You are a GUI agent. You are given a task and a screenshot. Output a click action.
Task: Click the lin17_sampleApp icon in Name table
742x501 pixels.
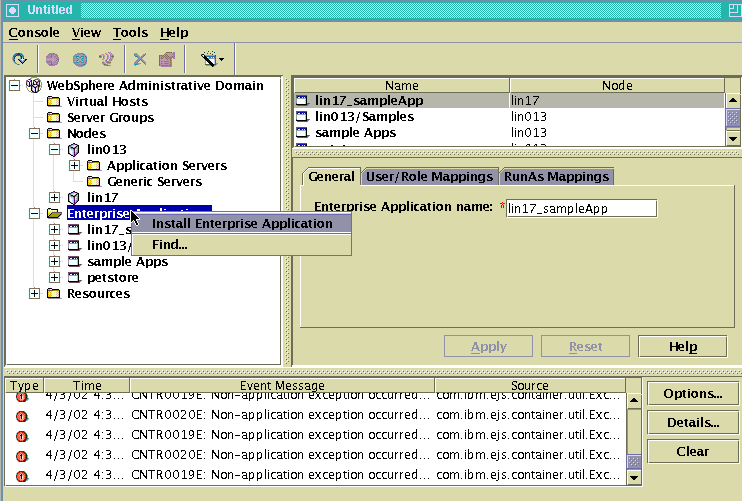pyautogui.click(x=302, y=100)
